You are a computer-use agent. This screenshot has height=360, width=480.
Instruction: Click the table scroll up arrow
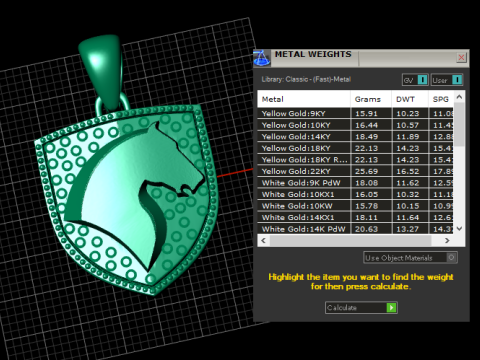click(459, 97)
